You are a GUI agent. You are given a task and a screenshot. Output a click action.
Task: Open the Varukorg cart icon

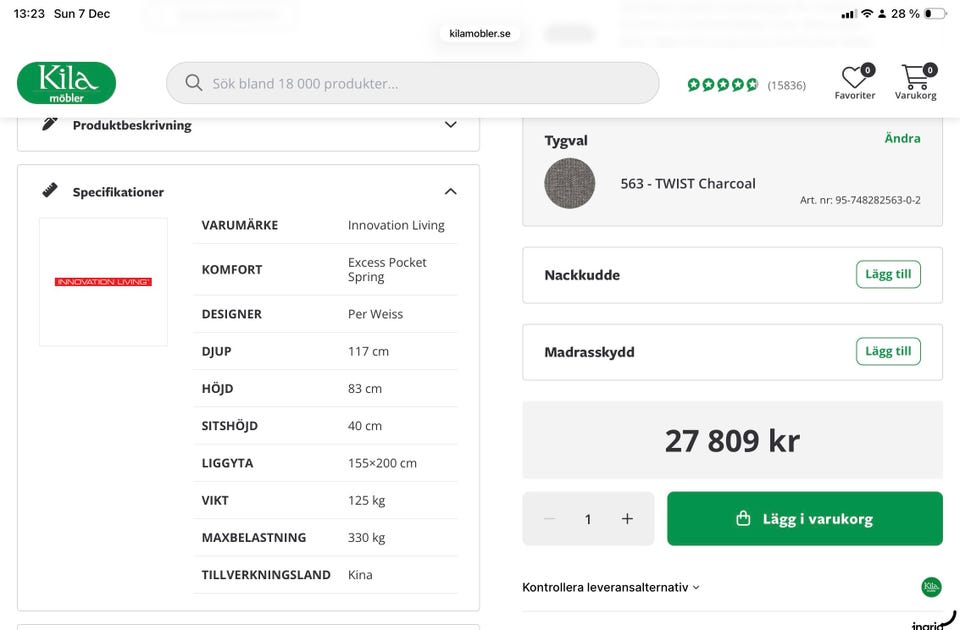point(915,79)
